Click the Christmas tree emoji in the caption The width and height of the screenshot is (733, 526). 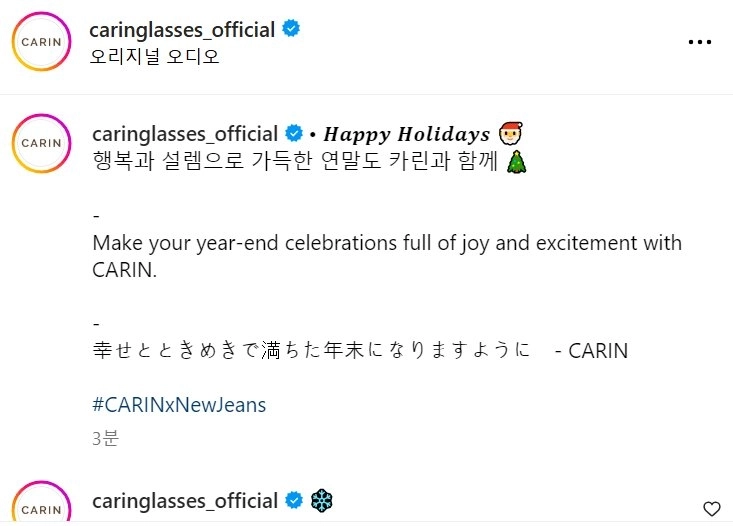[x=517, y=161]
